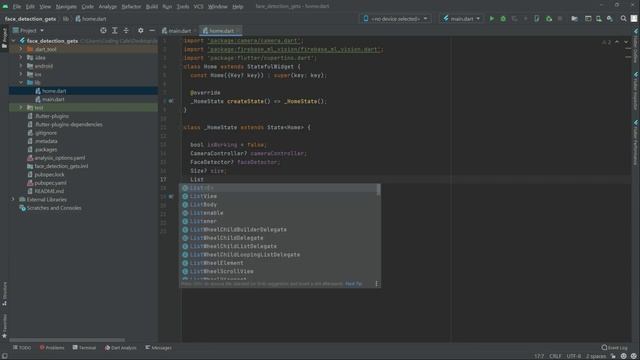Open the TODO tool window
640x360 pixels.
point(22,348)
